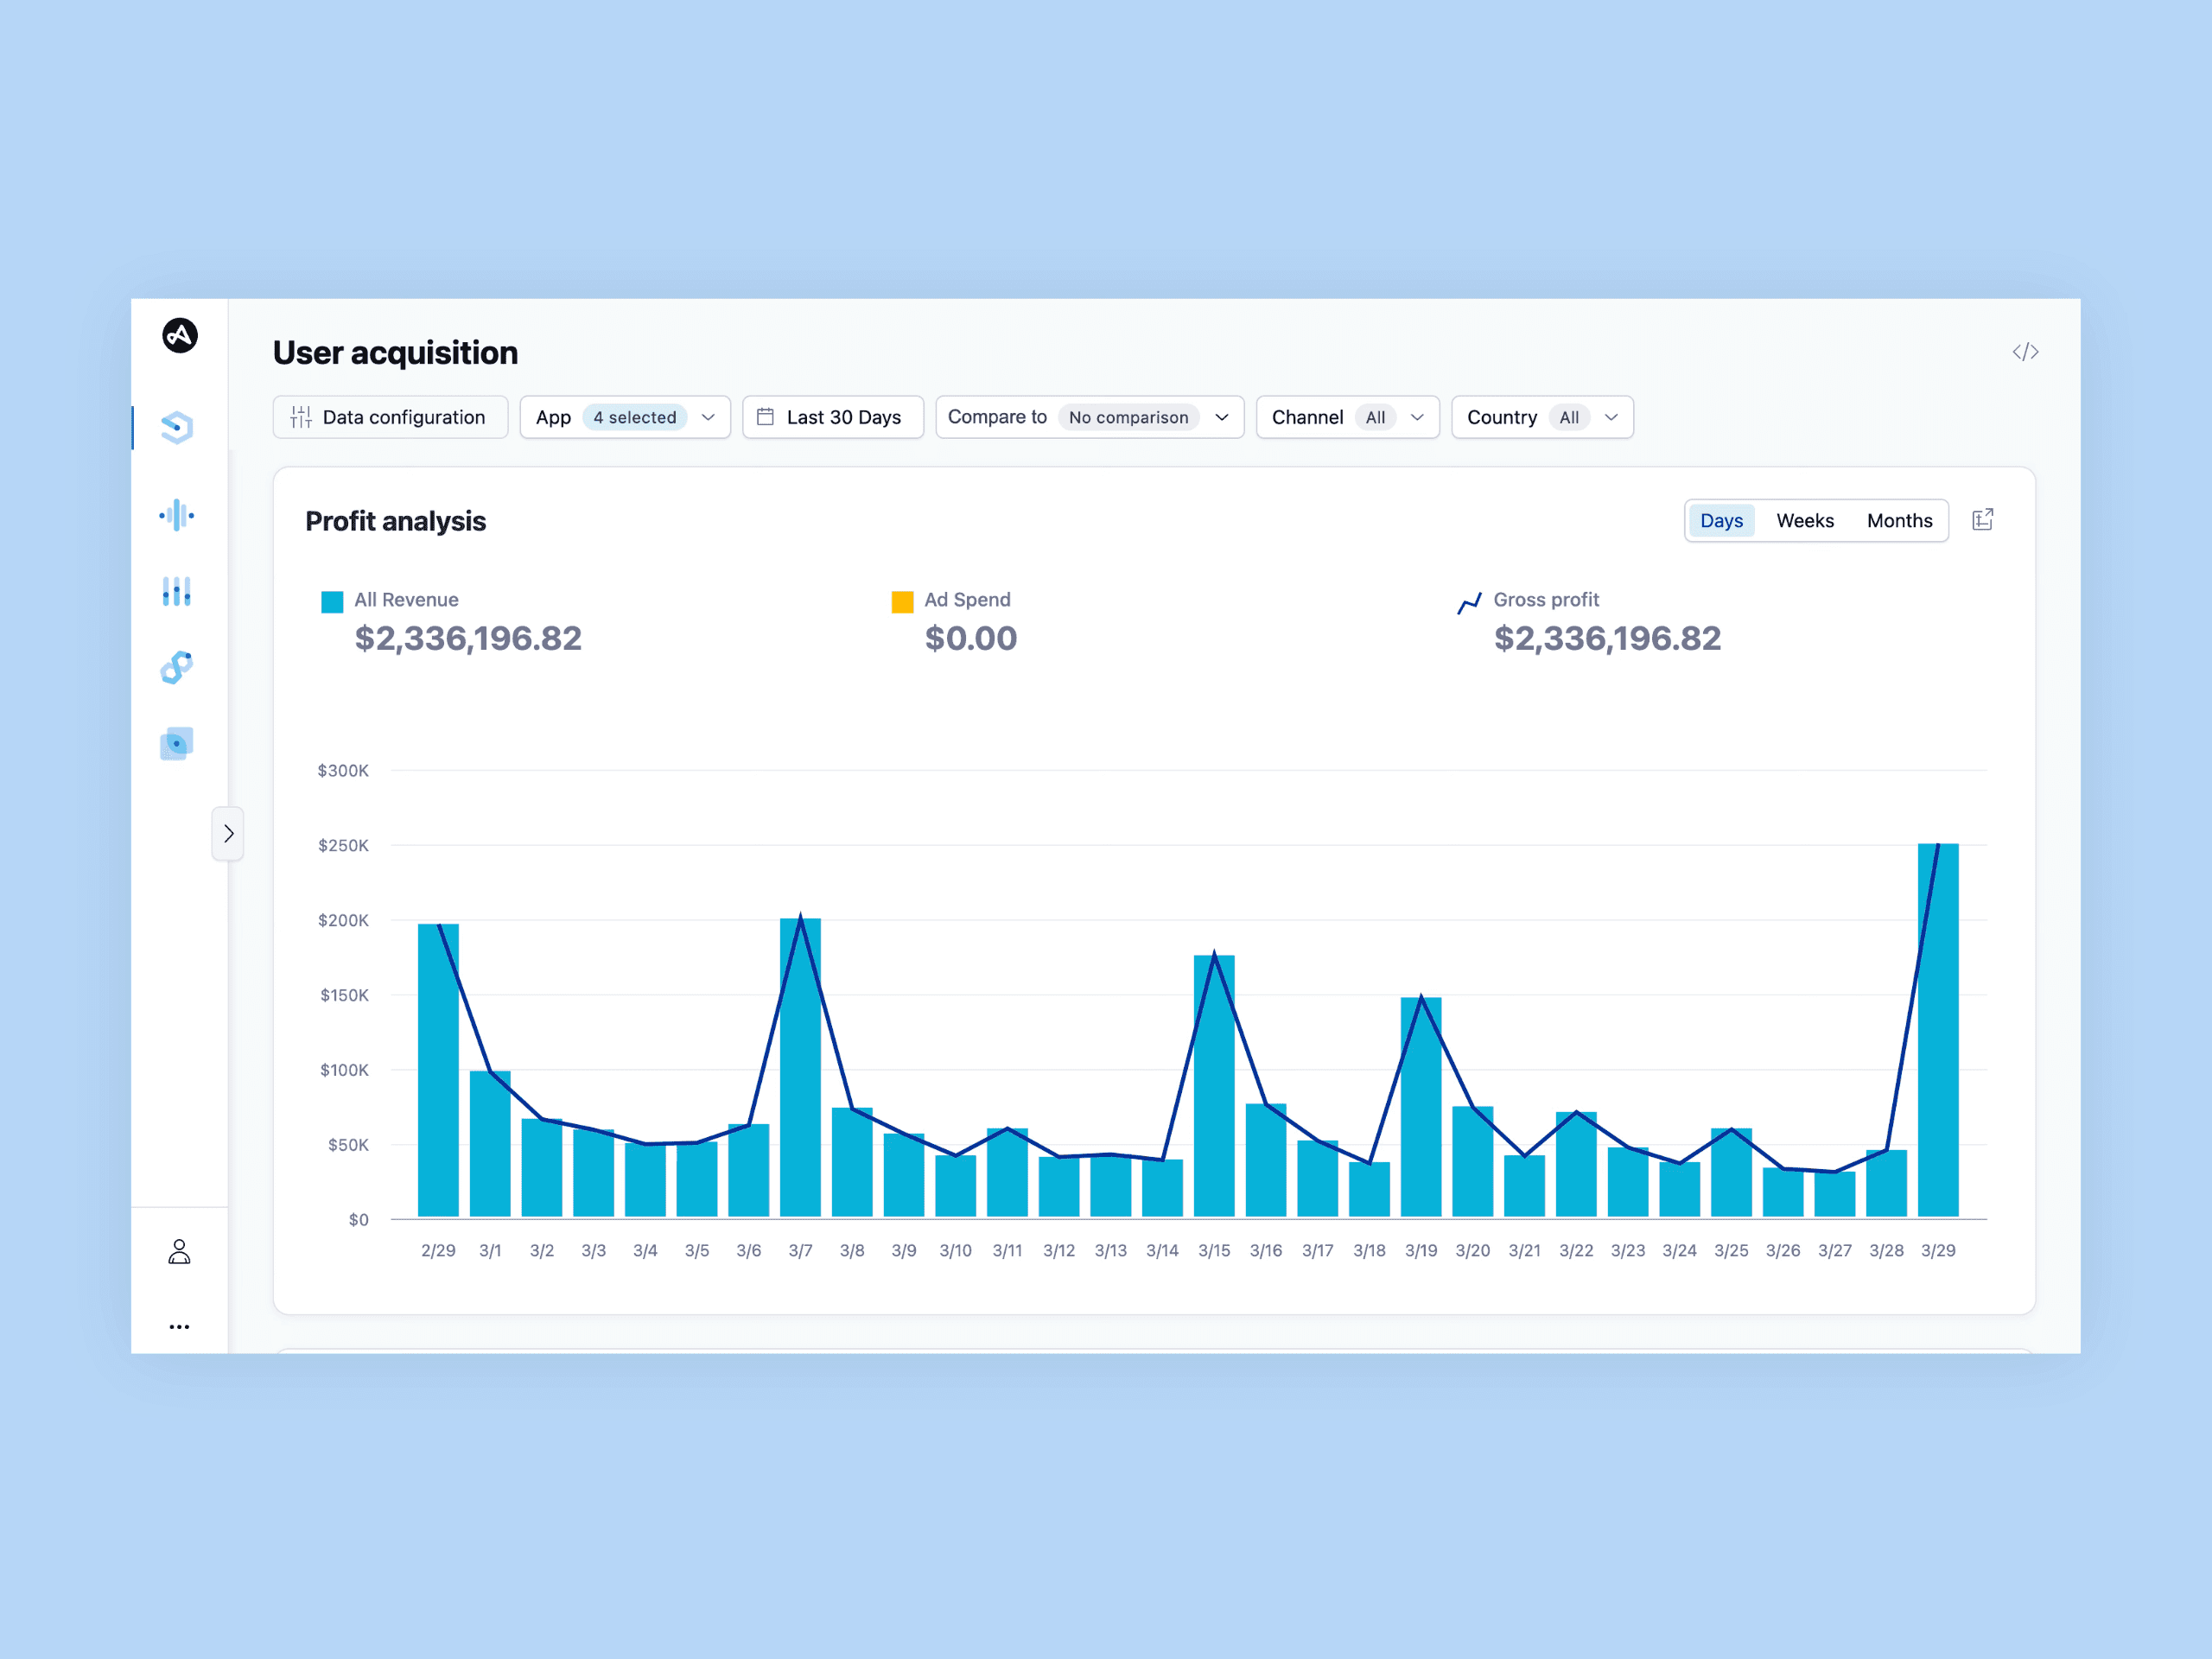The height and width of the screenshot is (1659, 2212).
Task: Click the 2/29 revenue bar
Action: [x=438, y=1070]
